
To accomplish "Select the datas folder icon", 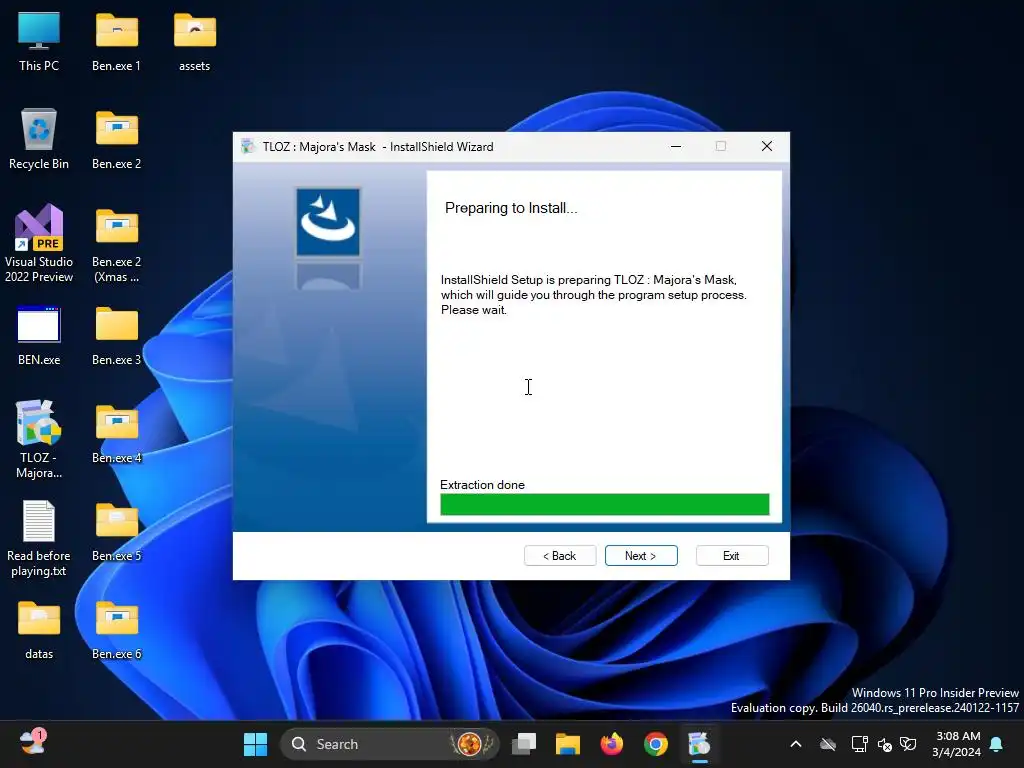I will click(39, 630).
